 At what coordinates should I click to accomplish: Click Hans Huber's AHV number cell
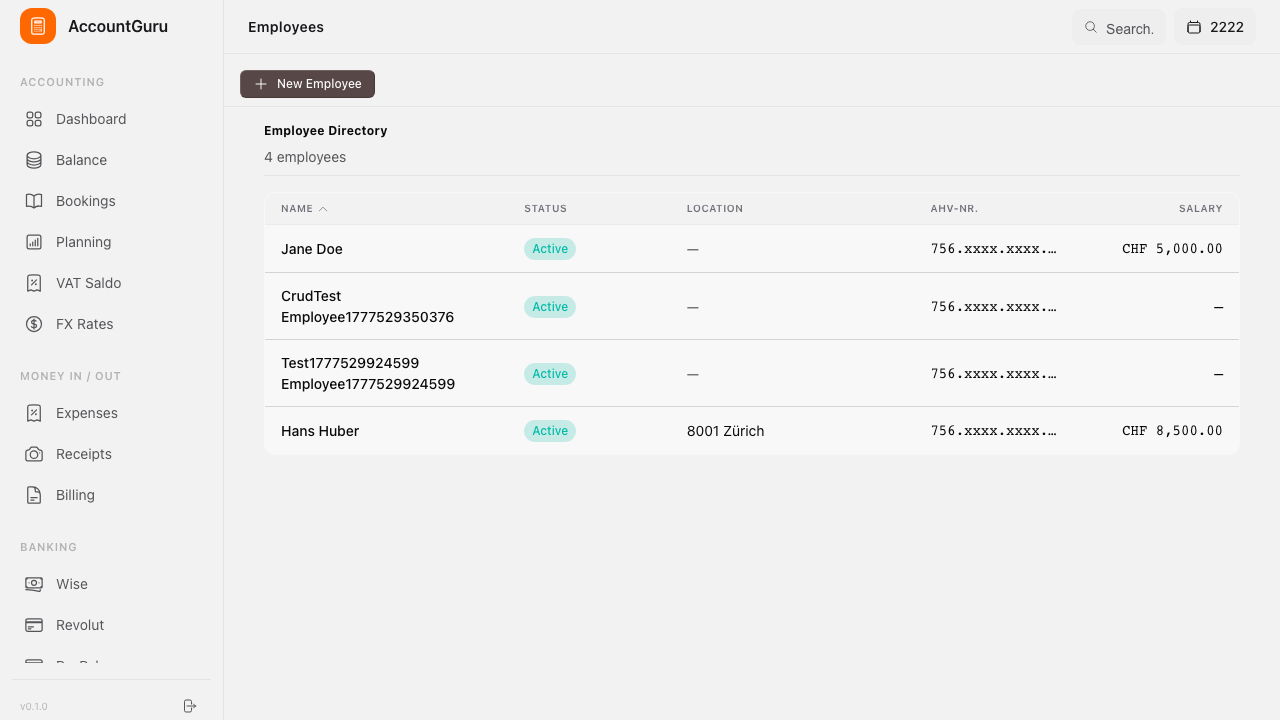(994, 431)
